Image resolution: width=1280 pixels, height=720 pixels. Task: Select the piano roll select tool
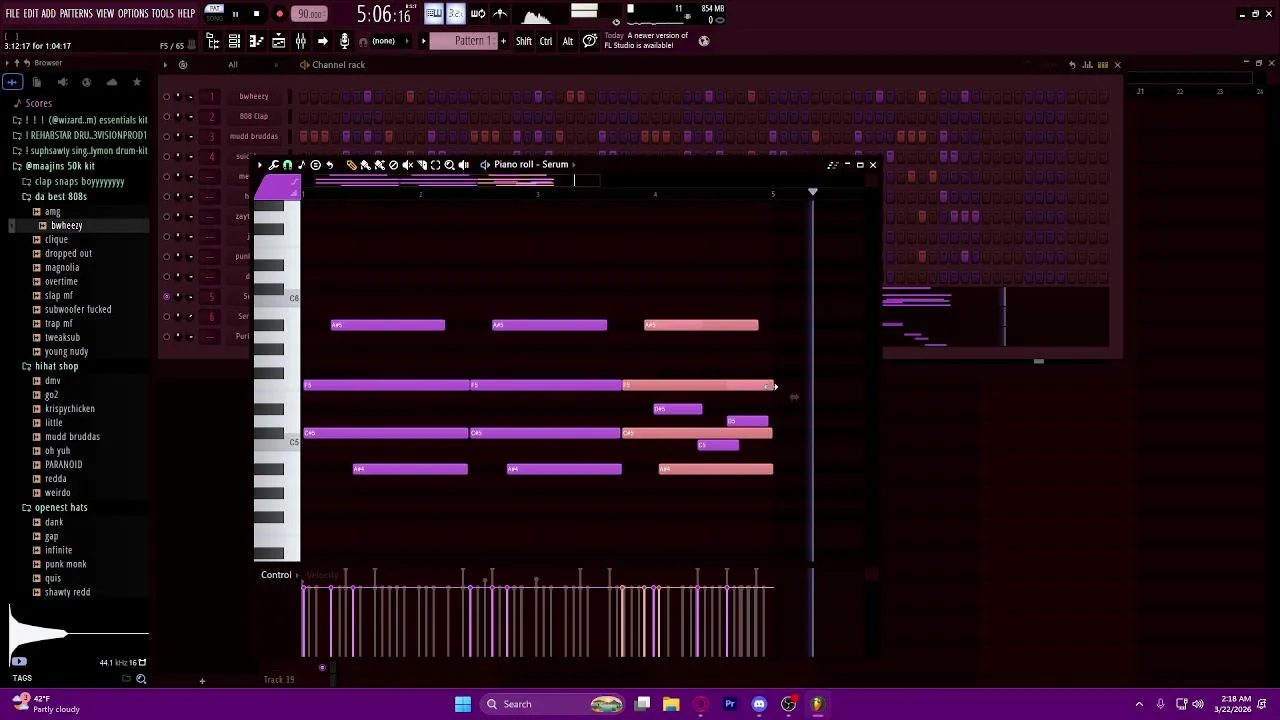point(435,165)
